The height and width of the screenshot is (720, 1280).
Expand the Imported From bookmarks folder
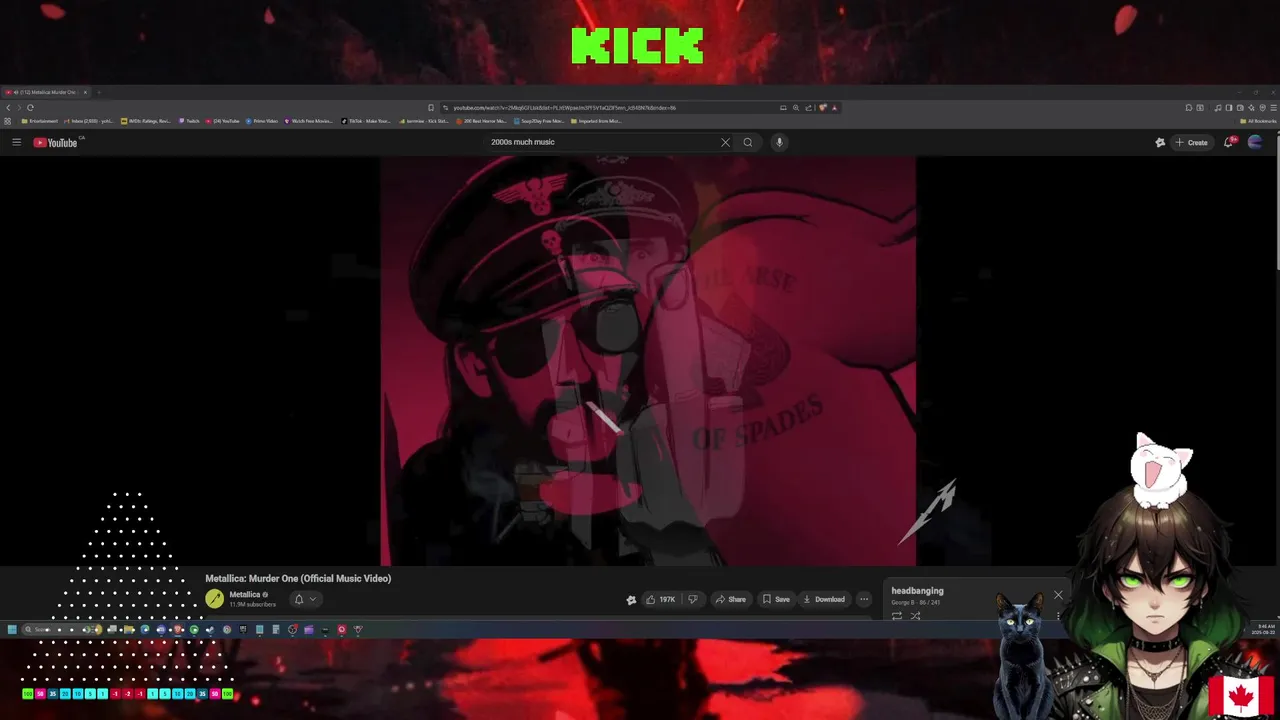[596, 121]
